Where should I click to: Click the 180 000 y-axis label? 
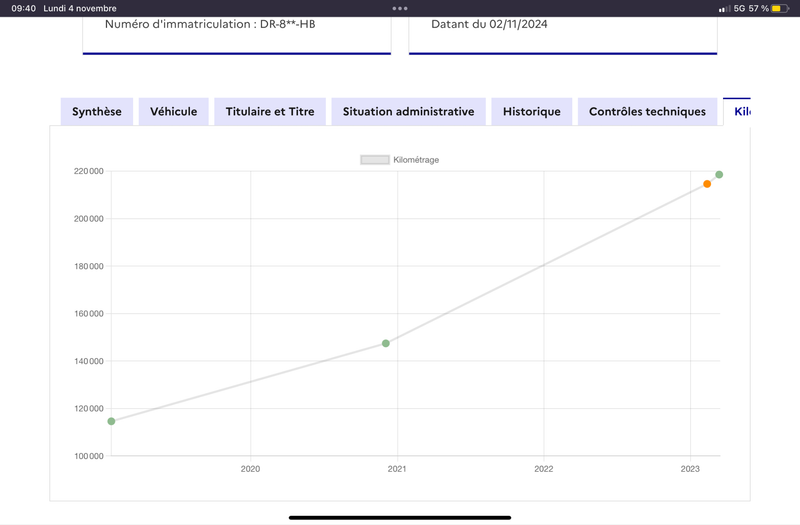click(x=89, y=266)
